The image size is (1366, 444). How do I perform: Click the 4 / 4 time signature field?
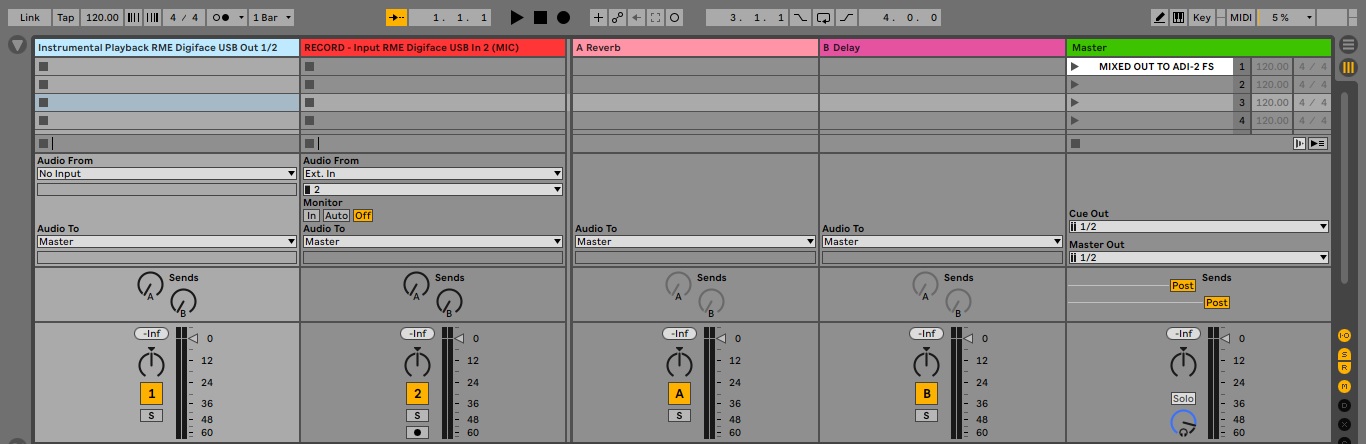click(x=183, y=17)
